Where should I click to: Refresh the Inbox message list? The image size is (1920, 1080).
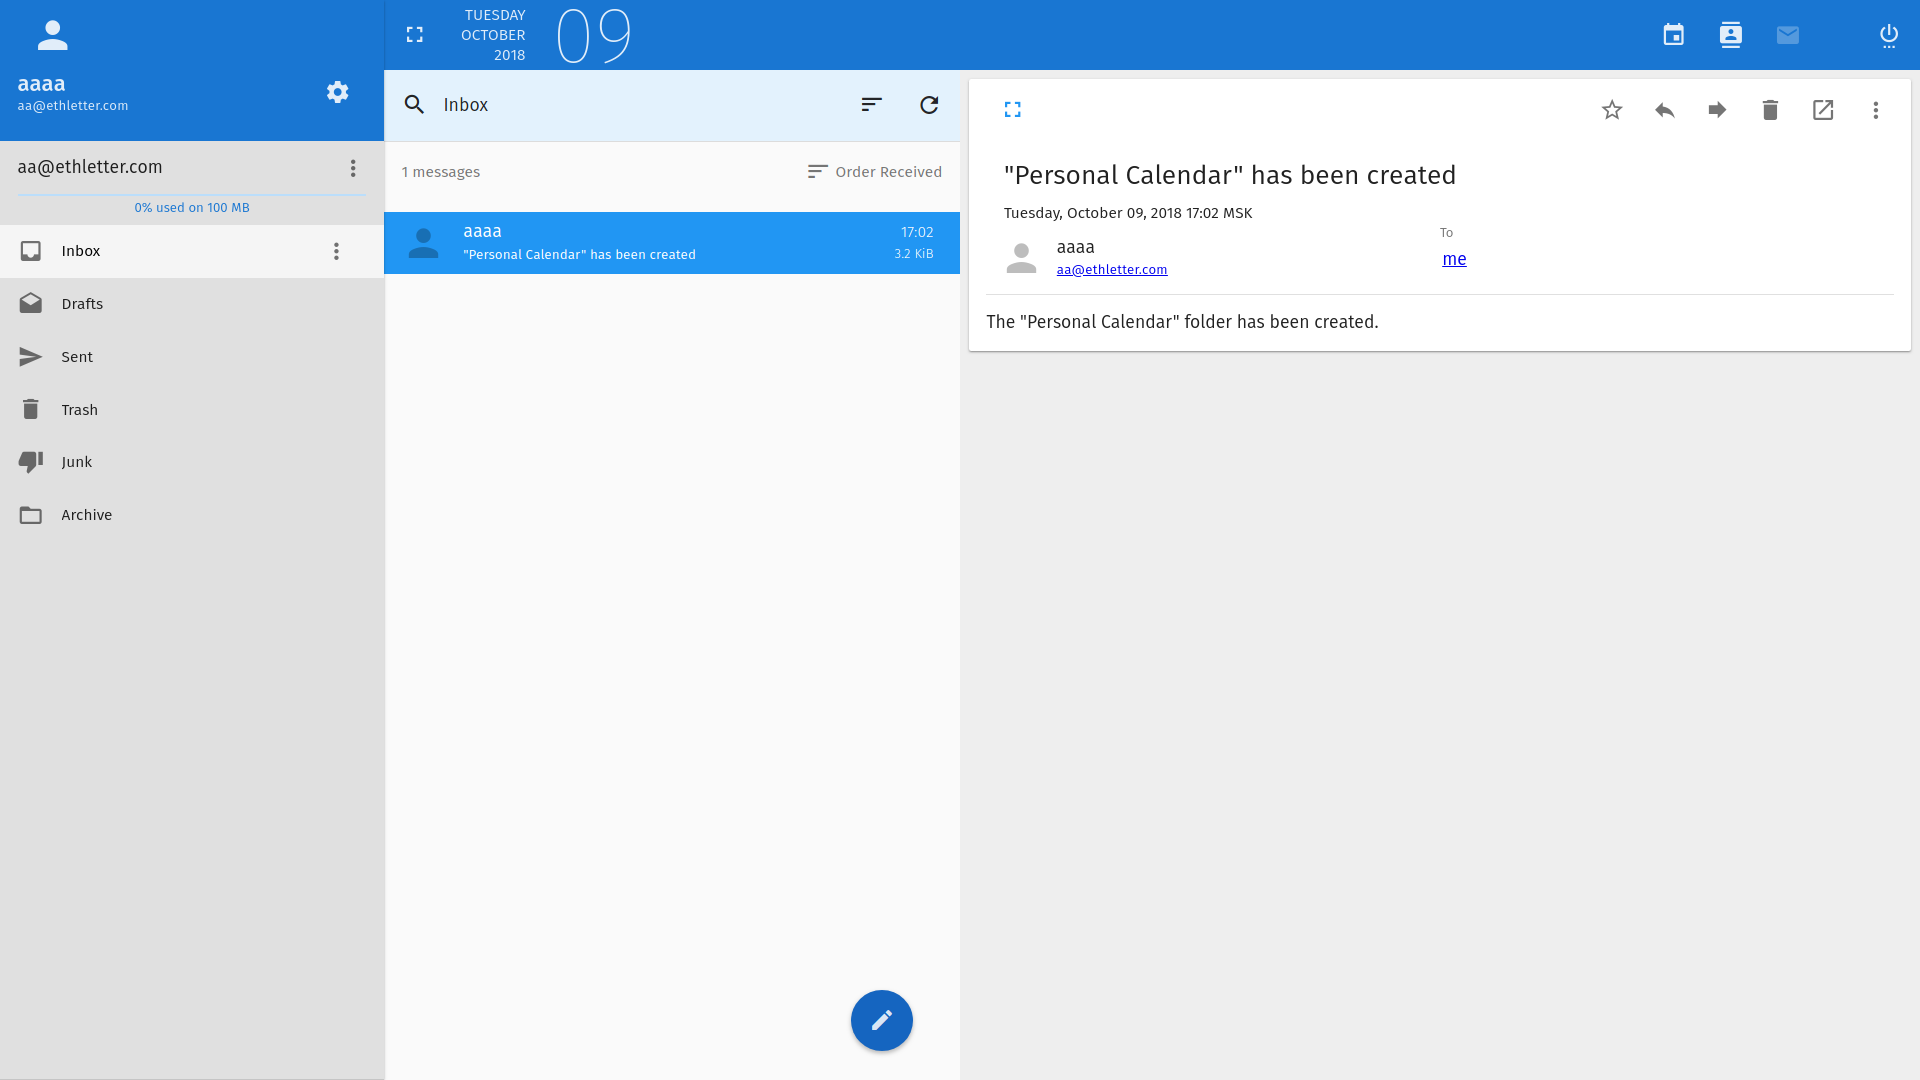[x=929, y=105]
